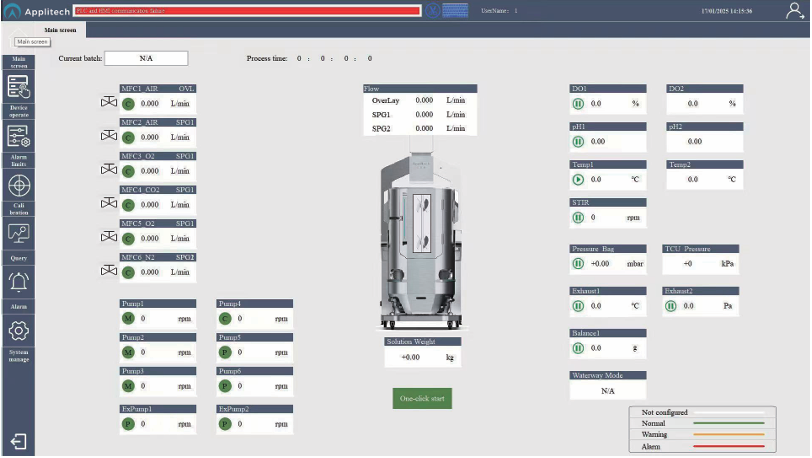The width and height of the screenshot is (812, 458).
Task: Open the Alarm limits sidebar icon
Action: click(19, 136)
